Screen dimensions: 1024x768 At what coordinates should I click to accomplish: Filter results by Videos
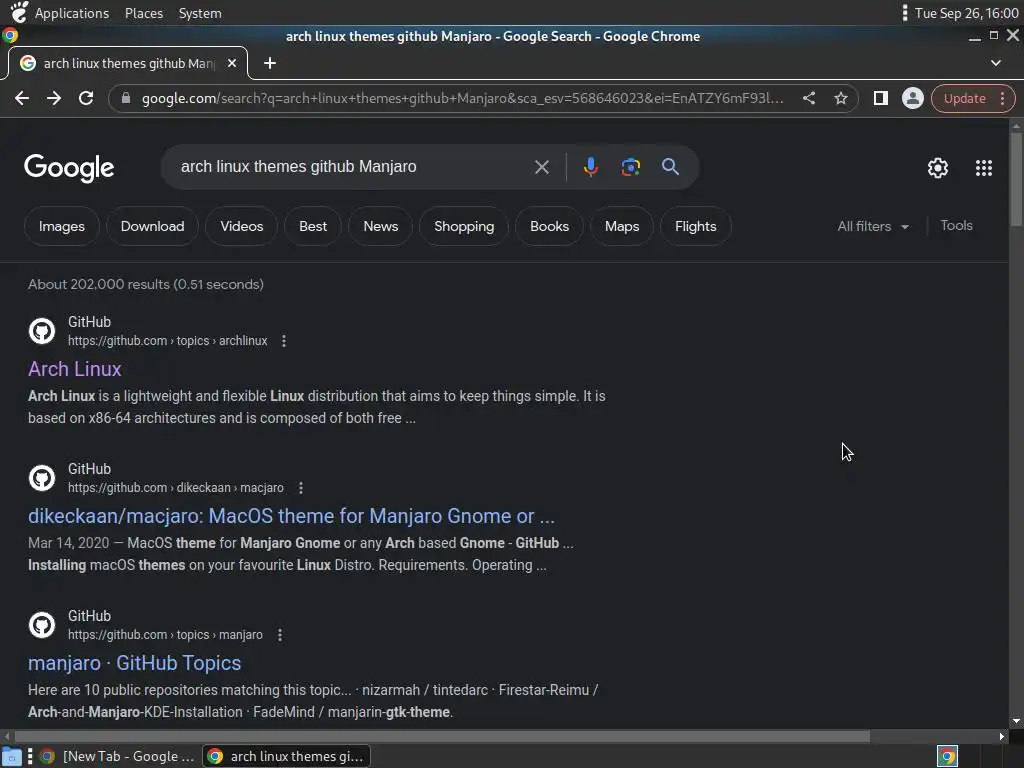click(x=242, y=226)
